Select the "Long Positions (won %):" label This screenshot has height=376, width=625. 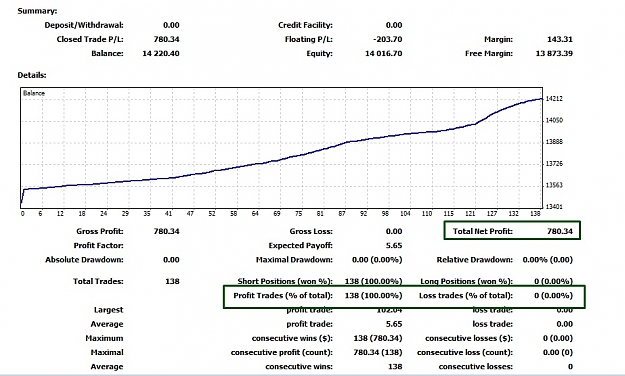coord(467,282)
